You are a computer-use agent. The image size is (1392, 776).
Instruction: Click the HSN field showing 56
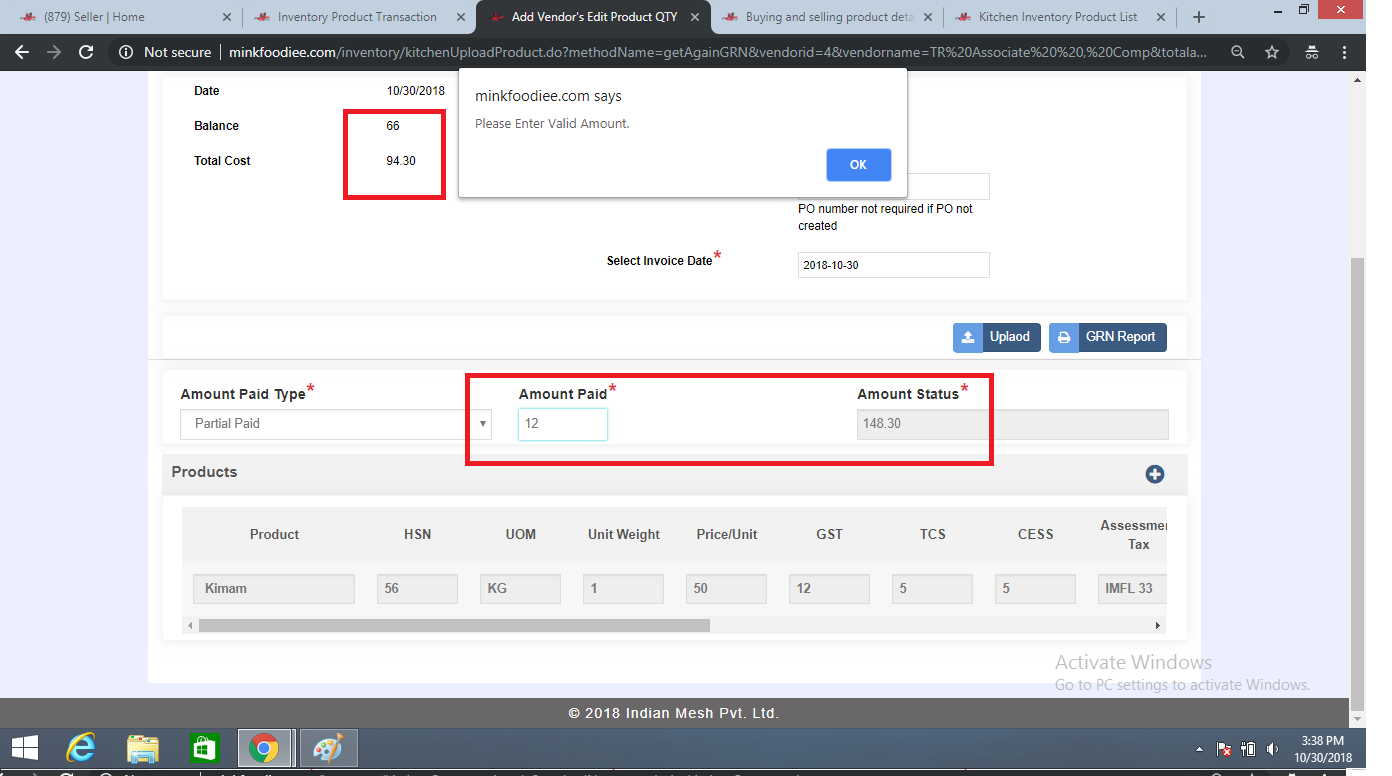pyautogui.click(x=417, y=589)
